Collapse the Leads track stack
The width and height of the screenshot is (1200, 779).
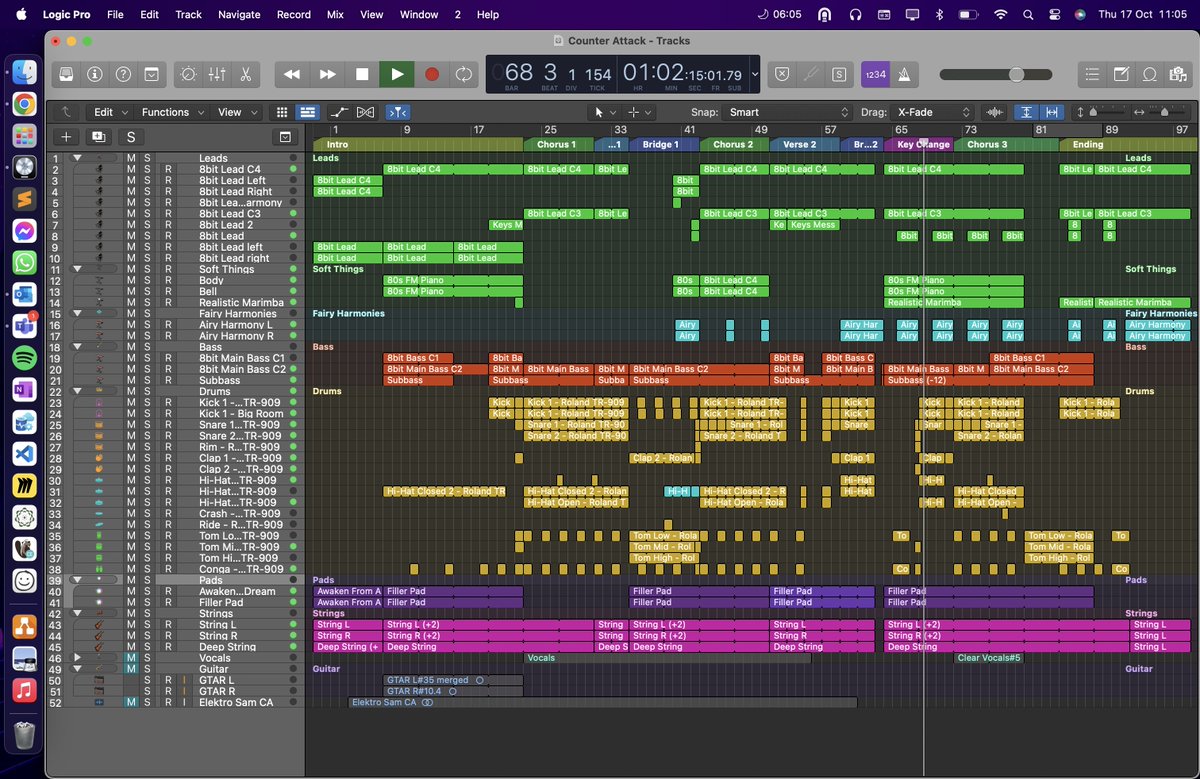(77, 158)
